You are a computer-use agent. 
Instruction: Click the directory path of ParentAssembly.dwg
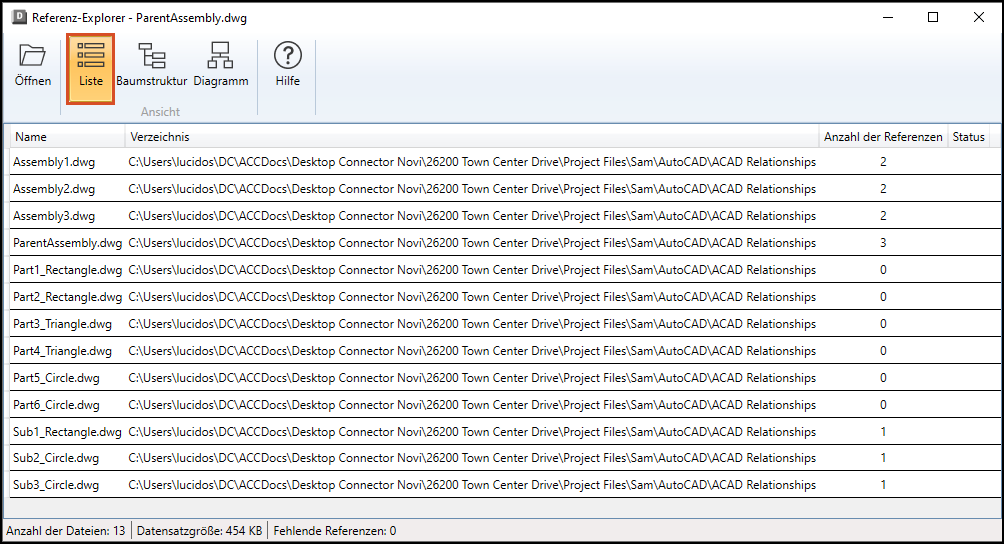click(x=472, y=243)
